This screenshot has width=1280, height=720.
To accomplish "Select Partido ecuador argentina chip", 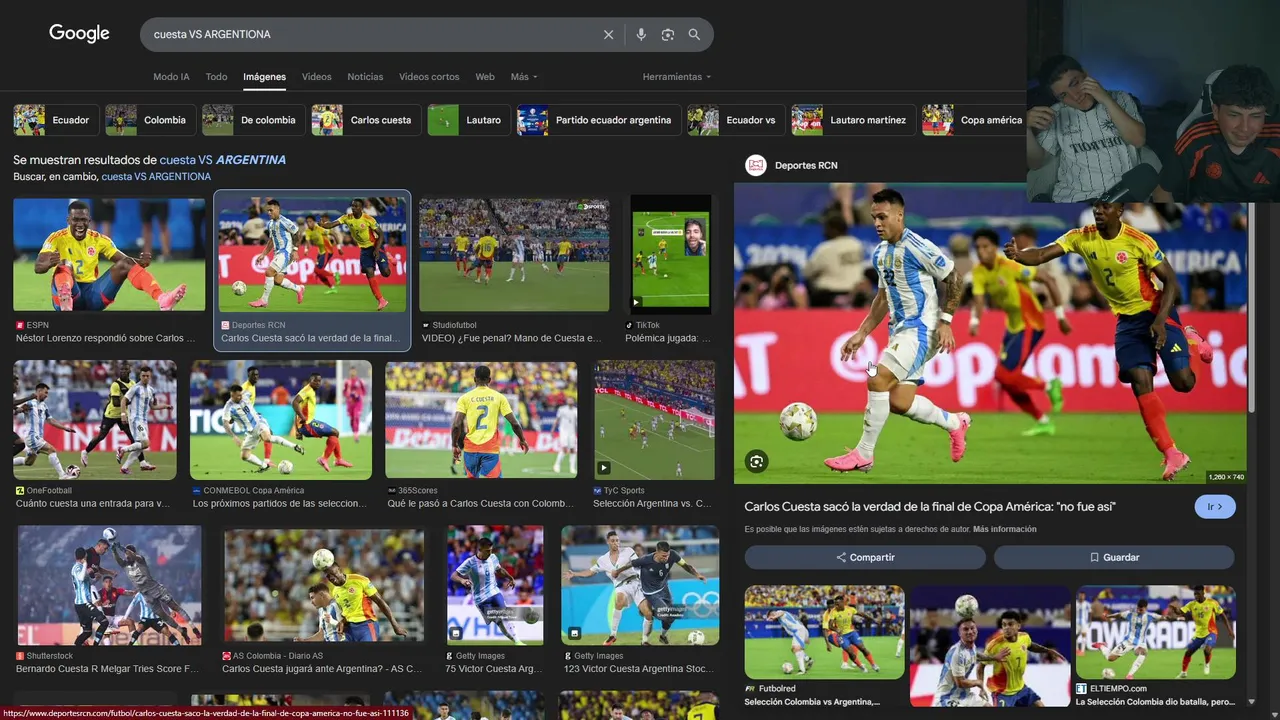I will (x=598, y=120).
